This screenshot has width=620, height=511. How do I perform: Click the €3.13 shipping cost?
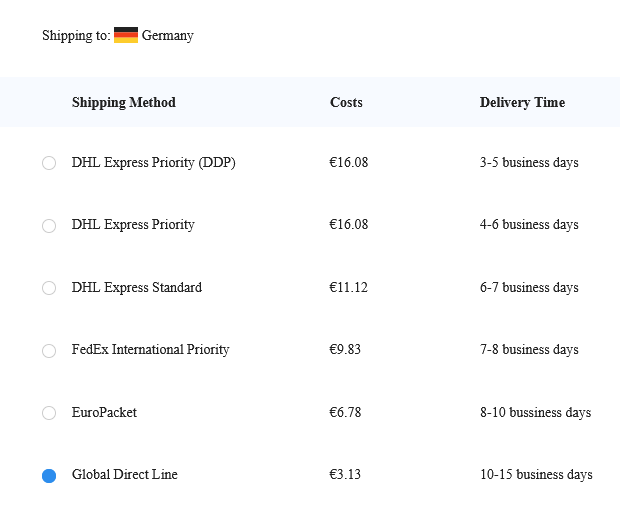[x=345, y=474]
